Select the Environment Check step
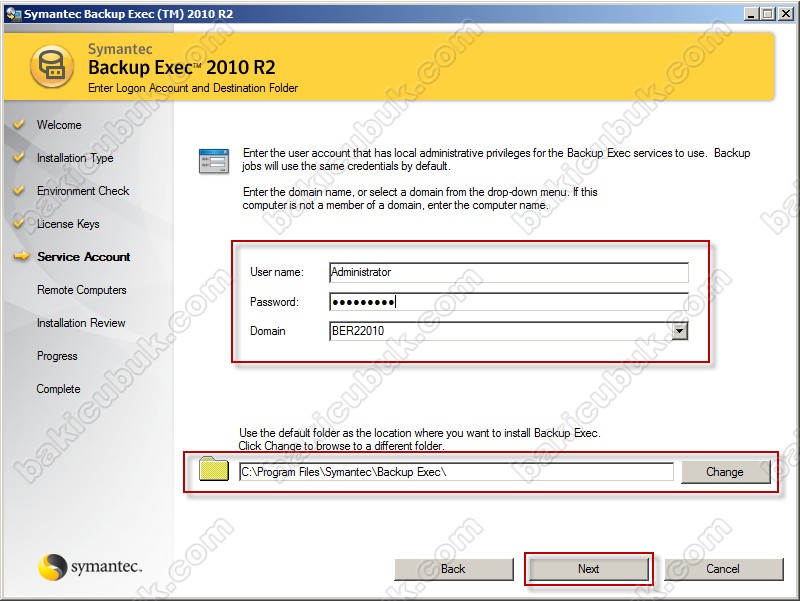The image size is (800, 601). pos(83,191)
